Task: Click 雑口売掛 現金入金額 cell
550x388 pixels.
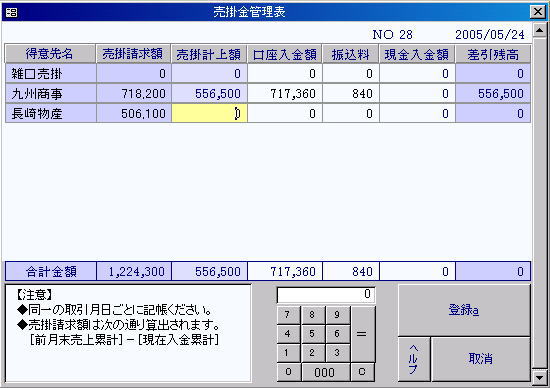Action: coord(417,73)
